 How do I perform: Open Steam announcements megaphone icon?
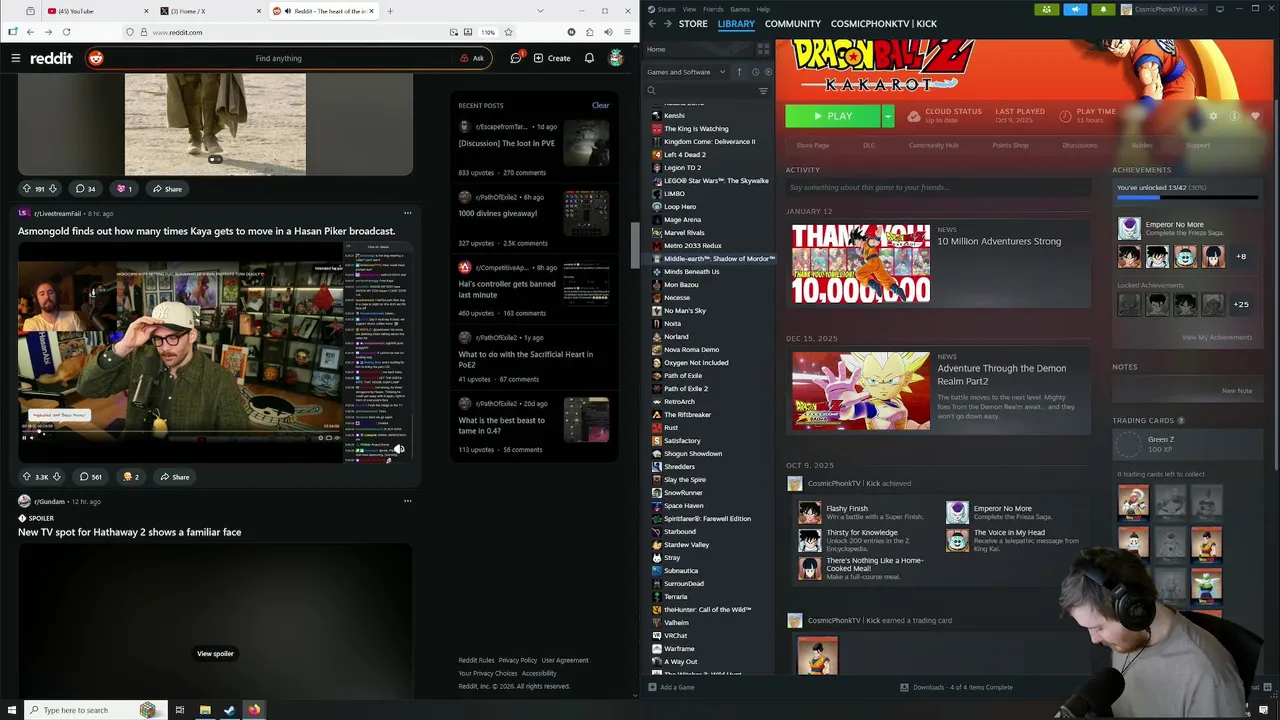1075,9
